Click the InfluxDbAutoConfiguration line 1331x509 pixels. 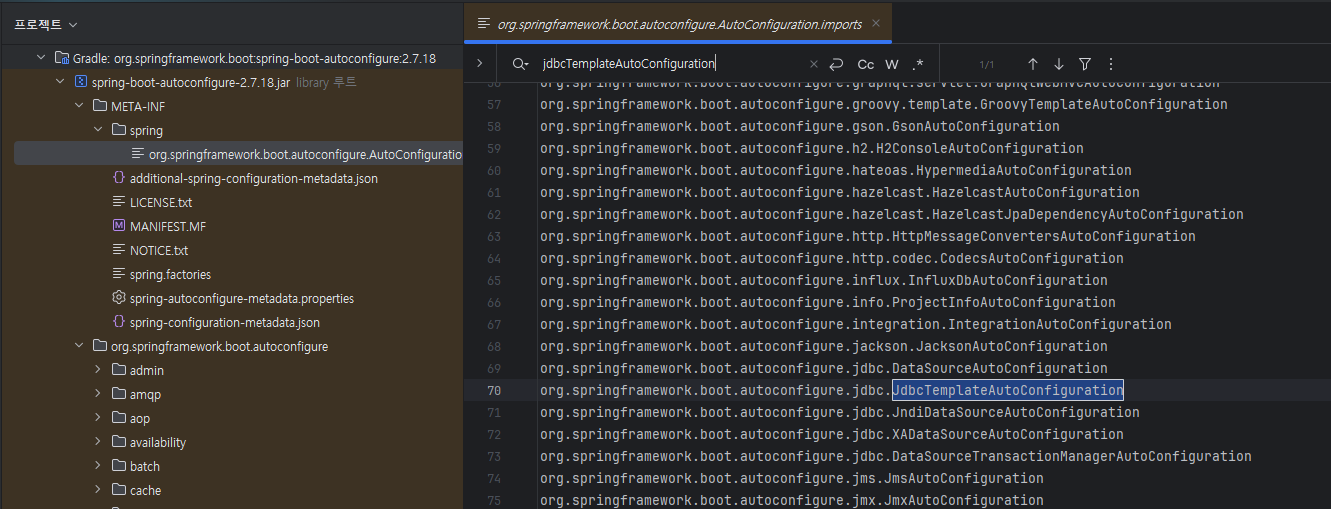[x=824, y=280]
